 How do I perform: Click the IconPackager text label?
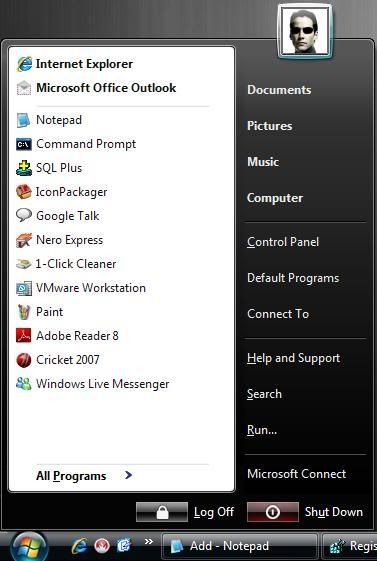click(72, 192)
